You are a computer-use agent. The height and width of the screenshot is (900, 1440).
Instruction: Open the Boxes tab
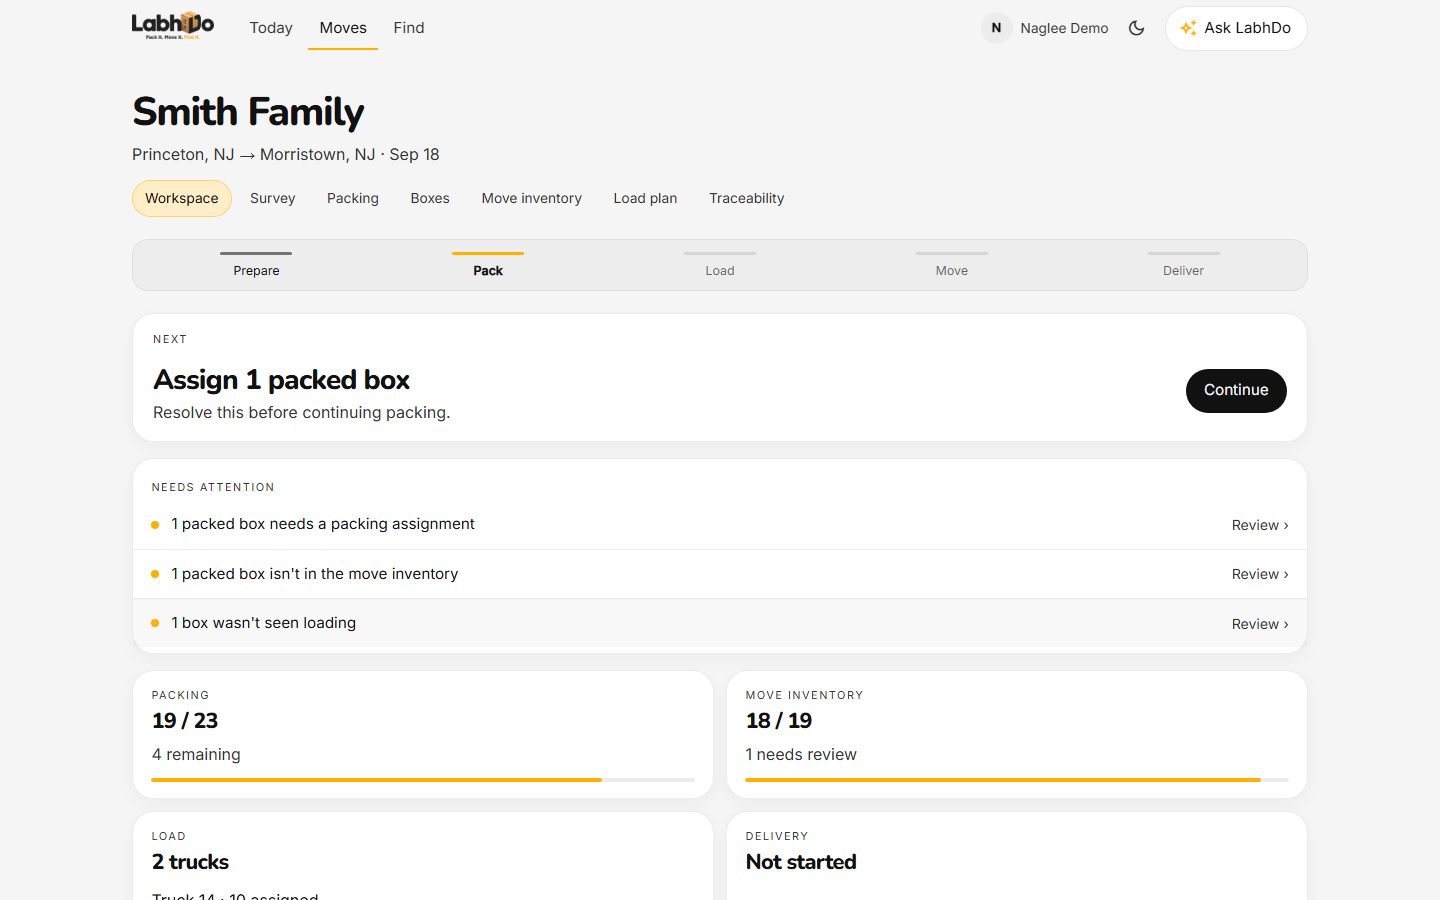[x=430, y=198]
